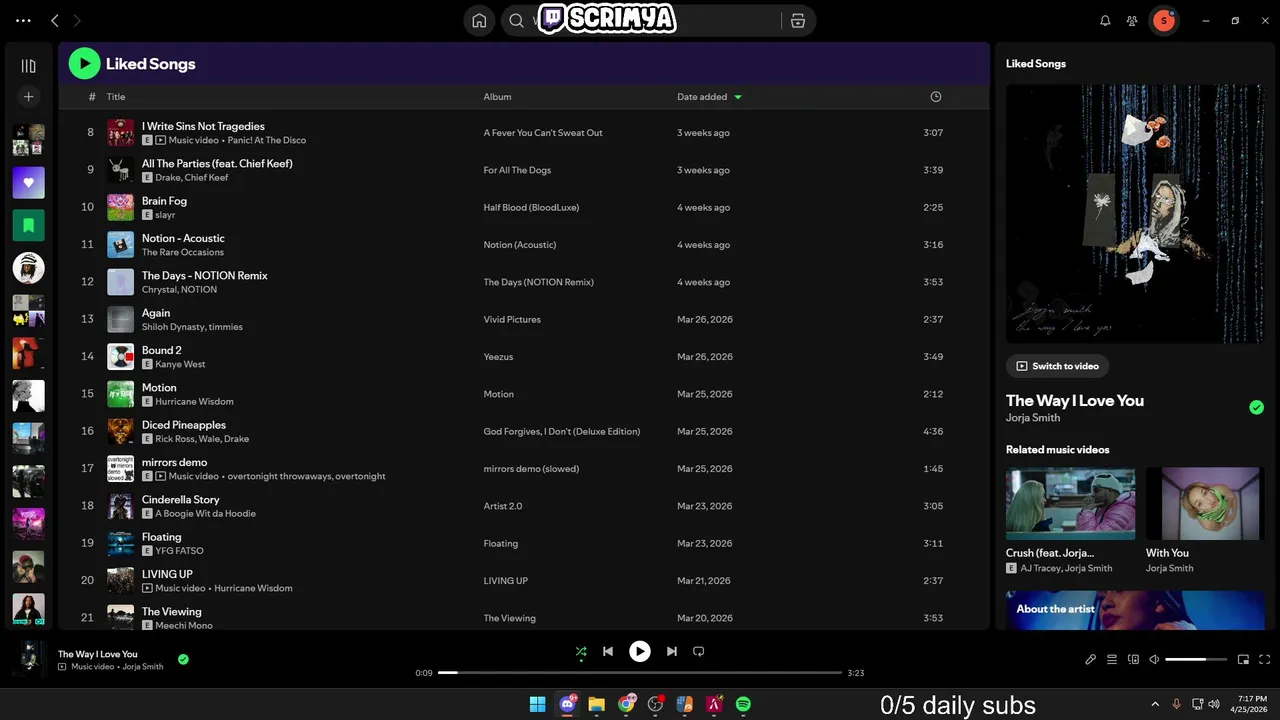1280x720 pixels.
Task: Open Your Library sidebar icon
Action: [x=28, y=66]
